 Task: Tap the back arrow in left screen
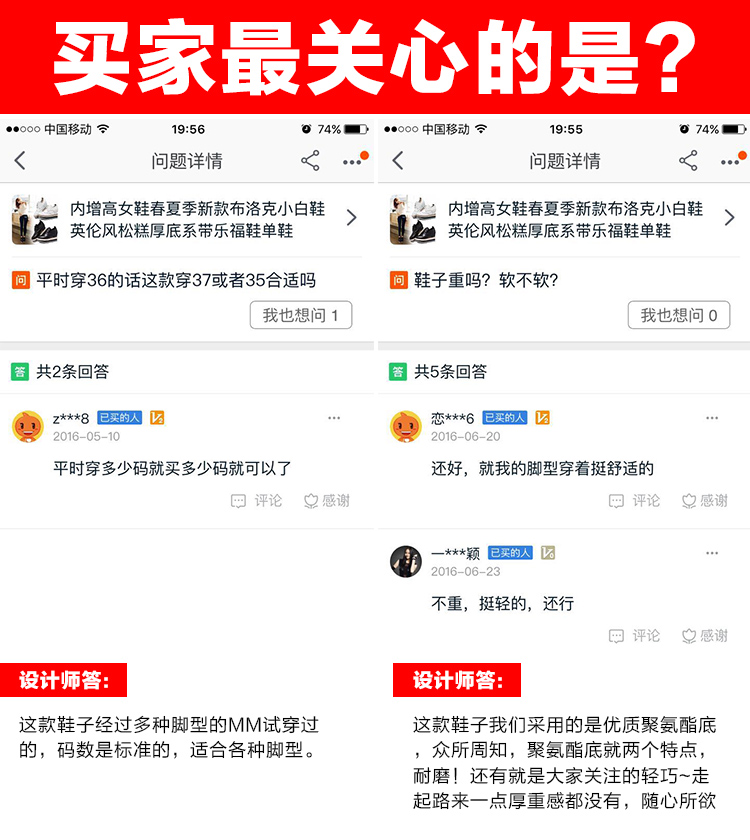(x=20, y=161)
